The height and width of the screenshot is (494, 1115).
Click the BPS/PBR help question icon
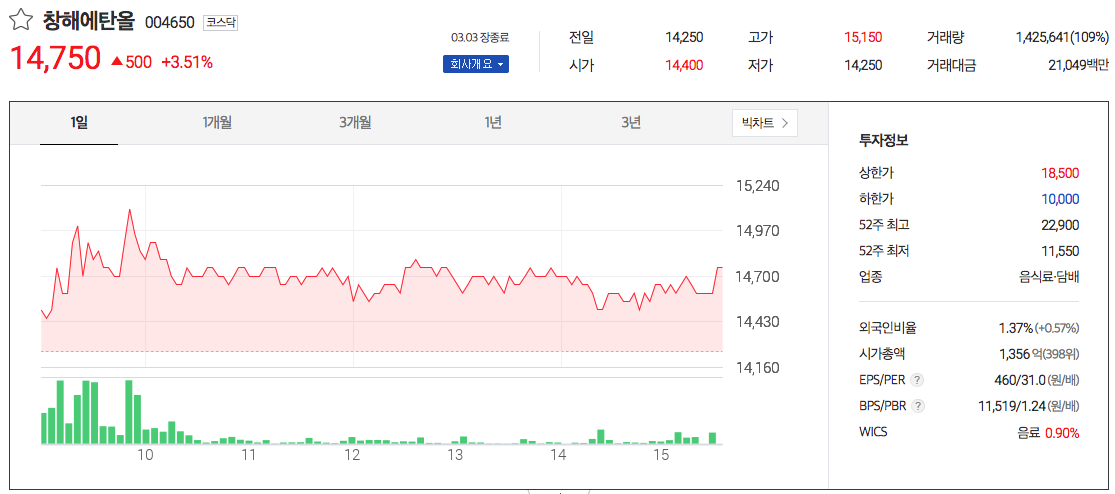(x=918, y=407)
